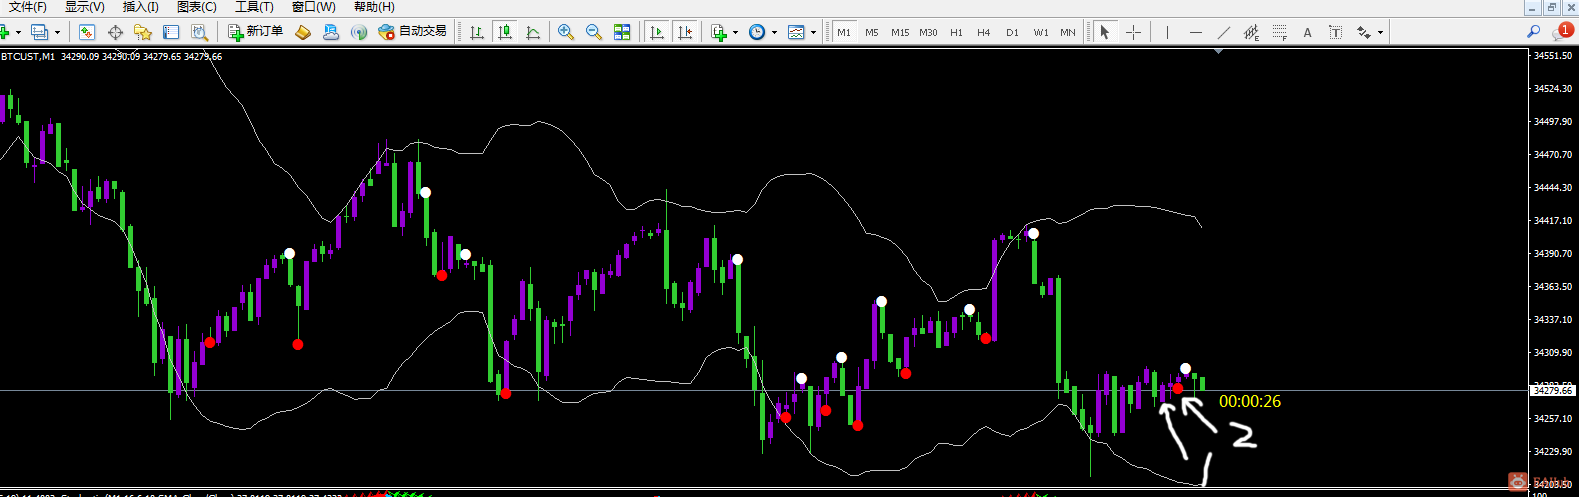The width and height of the screenshot is (1579, 497).
Task: Select the Fibonacci retracement tool
Action: (x=1279, y=32)
